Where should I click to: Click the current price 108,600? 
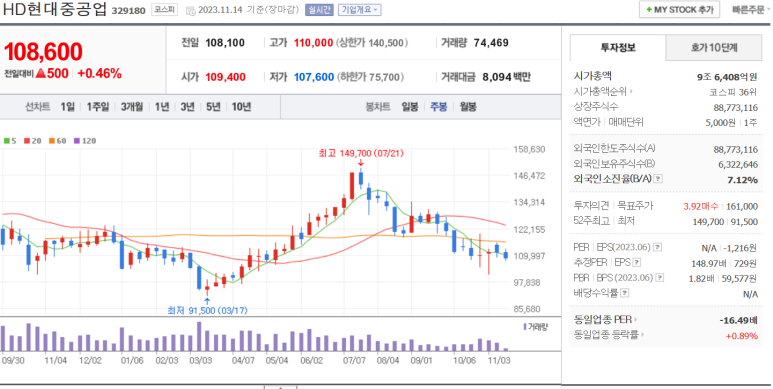(43, 52)
